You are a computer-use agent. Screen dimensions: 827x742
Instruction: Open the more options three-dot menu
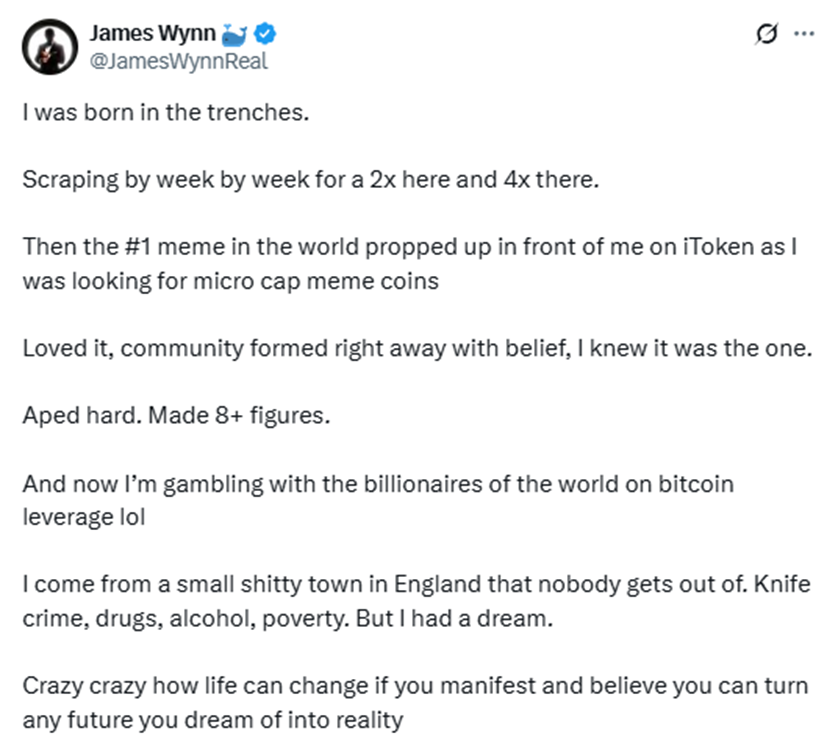point(803,34)
